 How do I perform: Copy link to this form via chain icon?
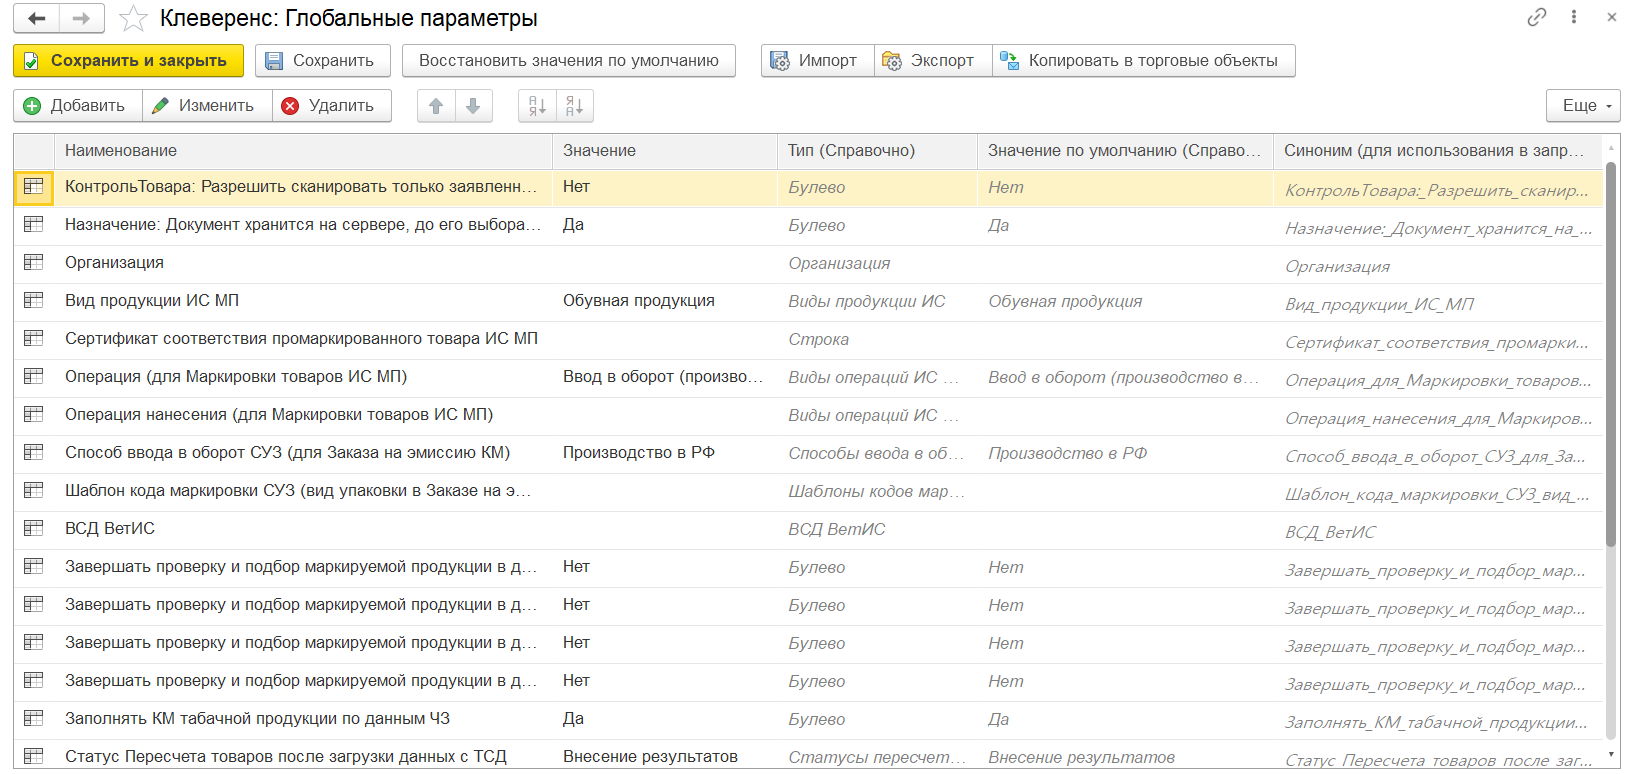(x=1537, y=17)
